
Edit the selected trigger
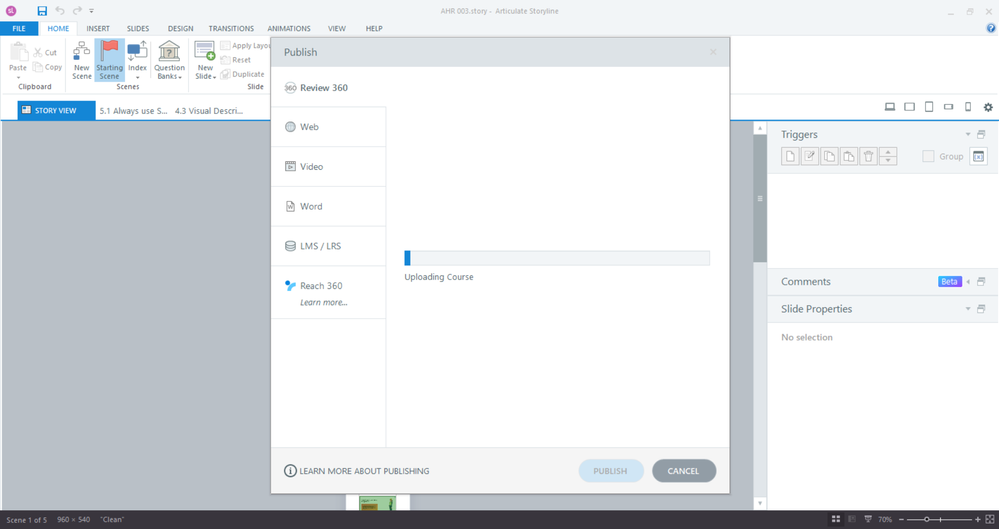[x=810, y=157]
